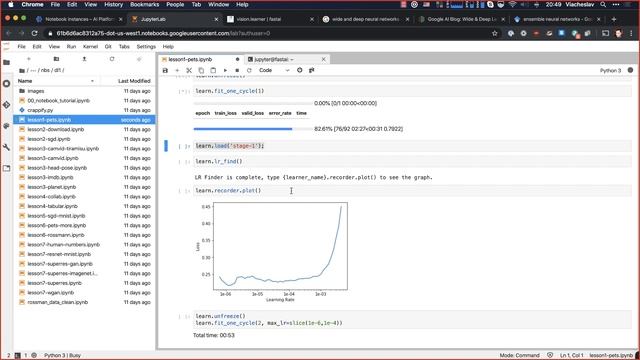Open the notebook tools wrench icon

(7, 147)
